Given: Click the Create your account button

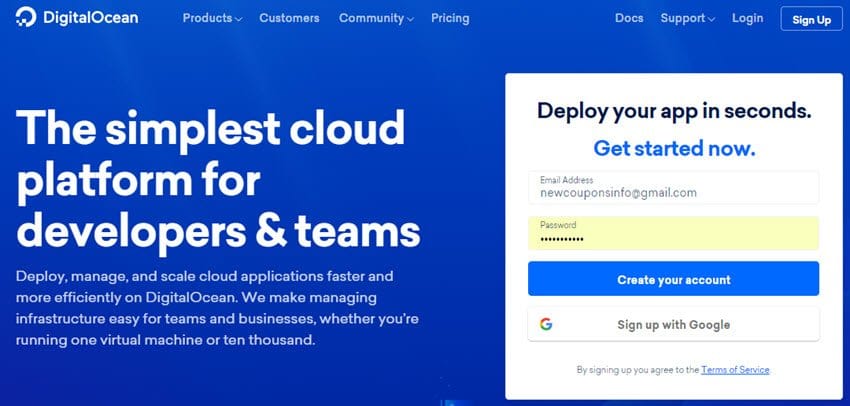Looking at the screenshot, I should (x=673, y=279).
